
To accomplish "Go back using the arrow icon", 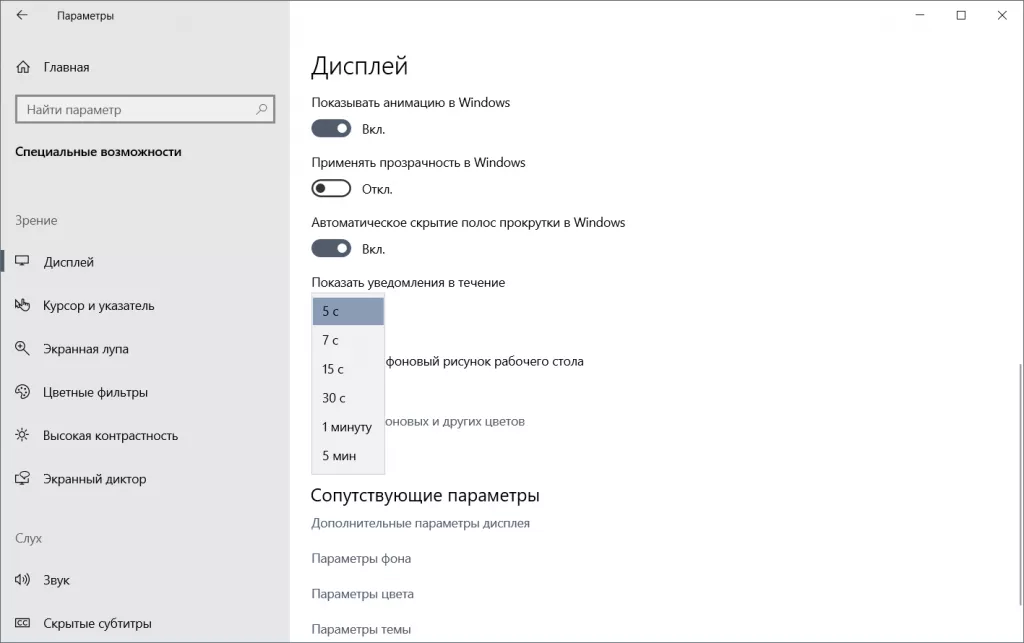I will (x=22, y=15).
